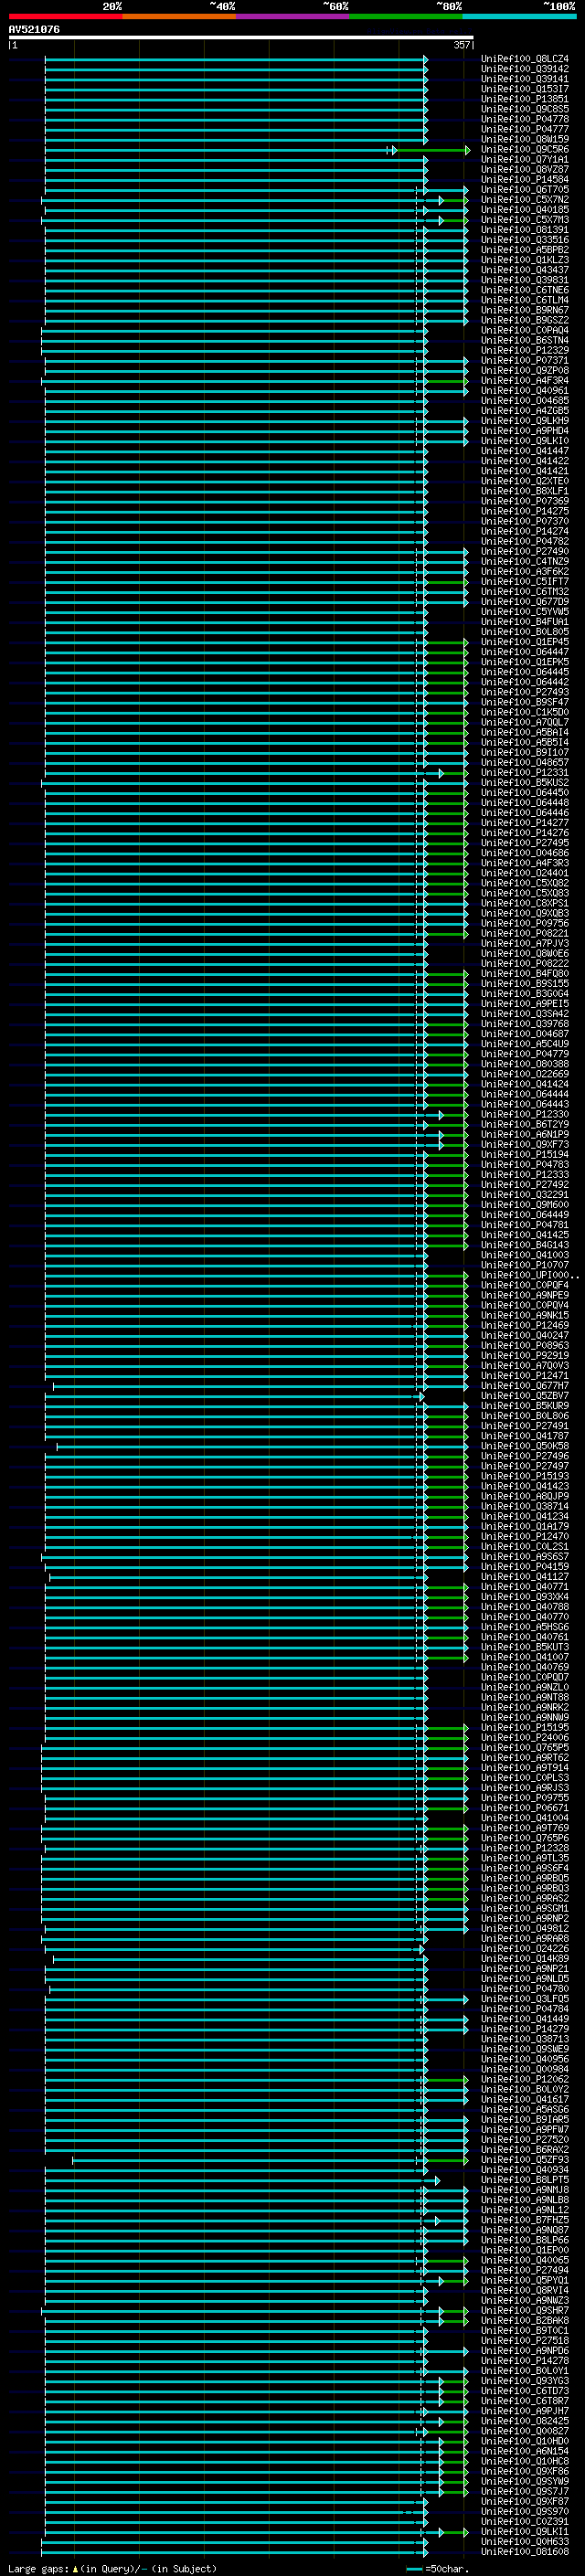The height and width of the screenshot is (2576, 585).
Task: Select hit label UniRef100_C0PQF4
Action: point(524,1286)
